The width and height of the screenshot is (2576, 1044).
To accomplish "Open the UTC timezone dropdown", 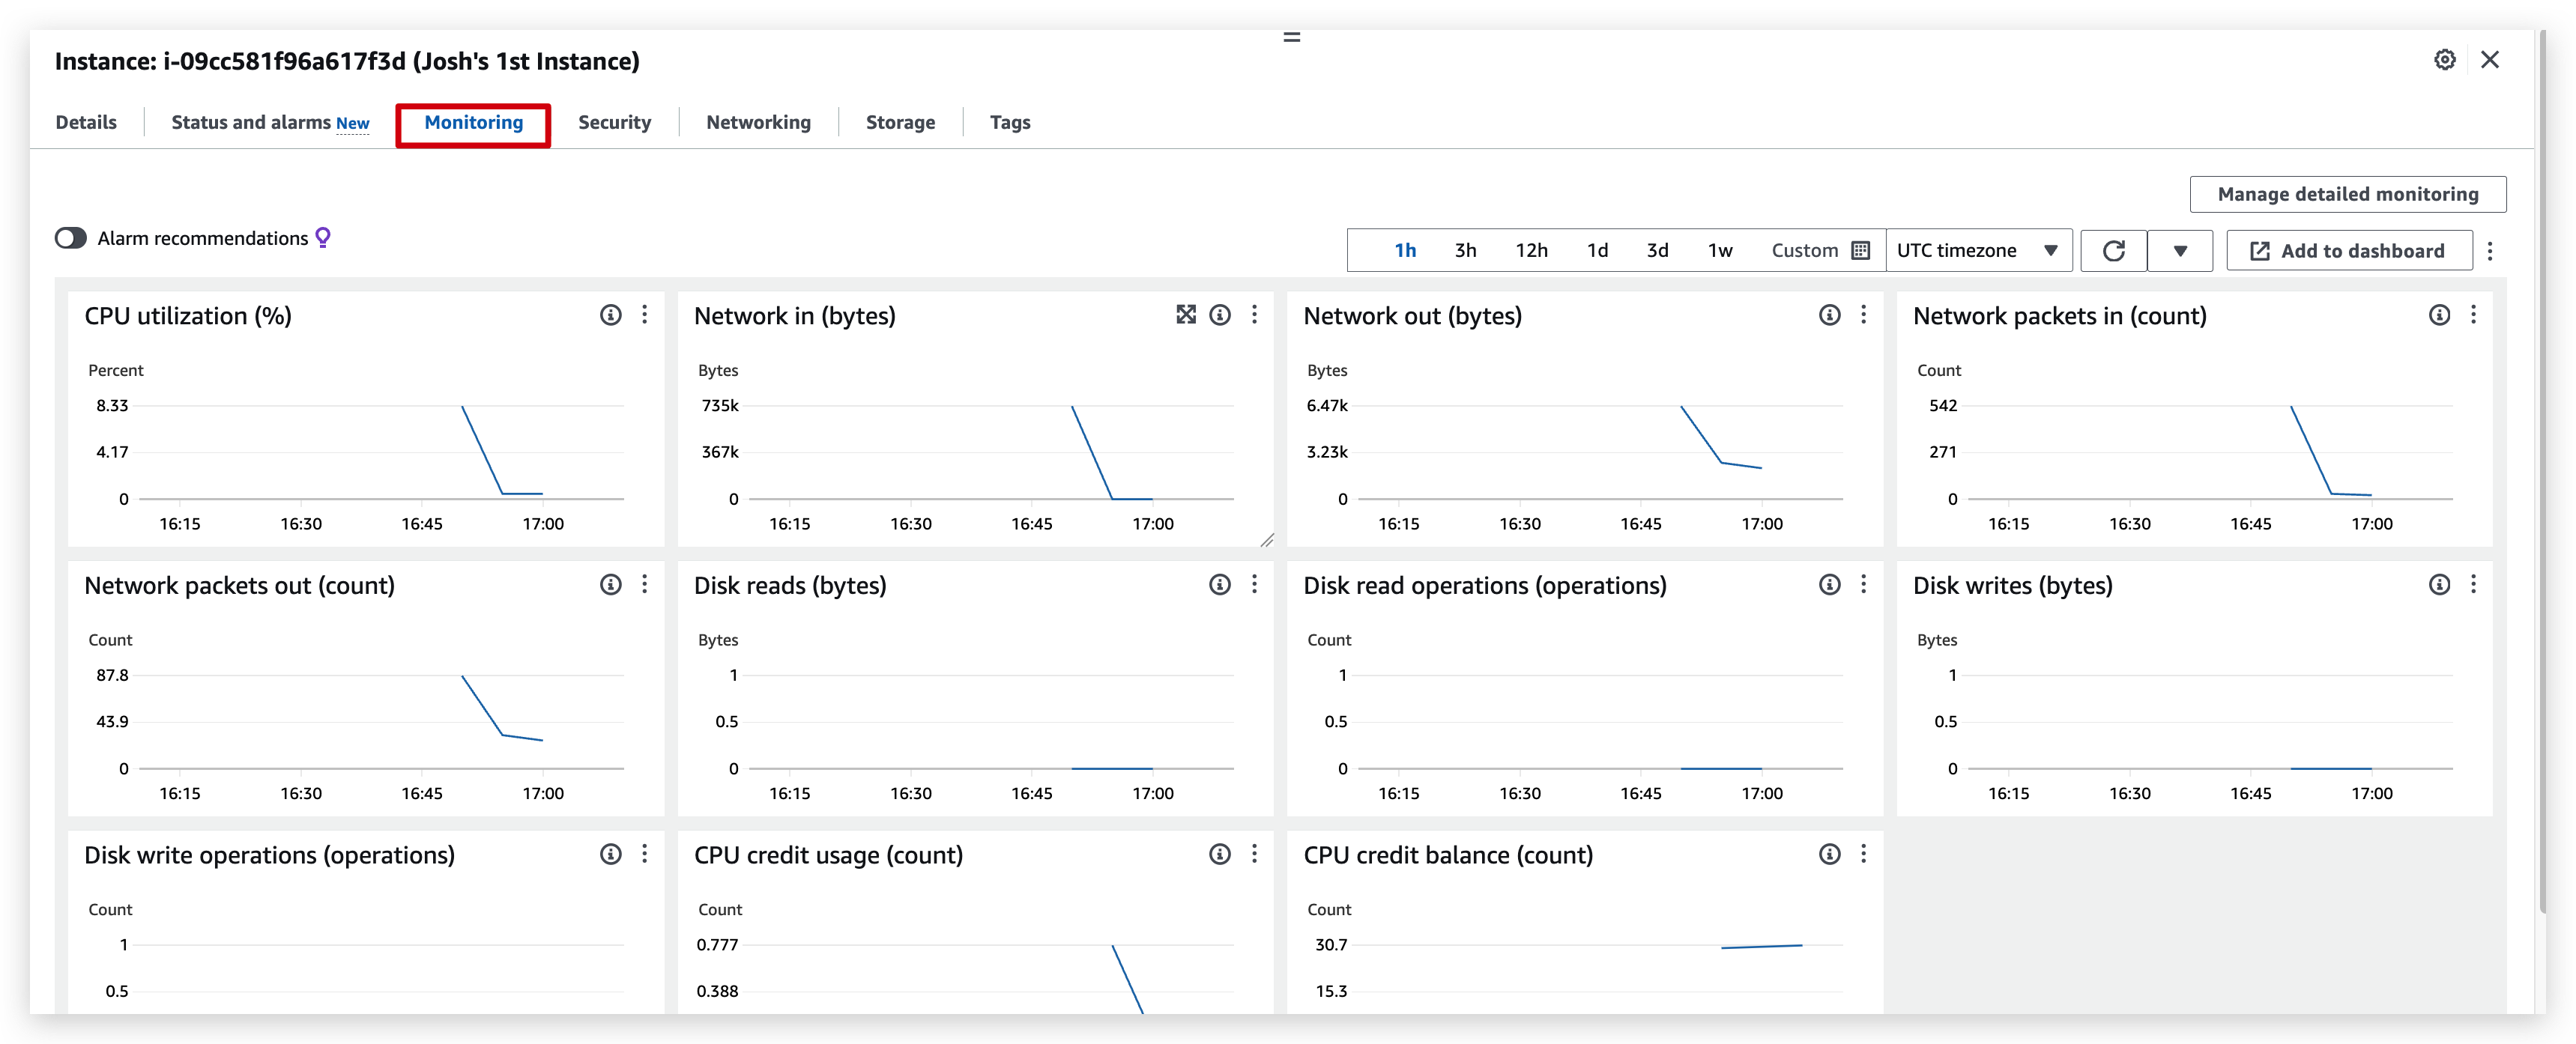I will pyautogui.click(x=1979, y=250).
